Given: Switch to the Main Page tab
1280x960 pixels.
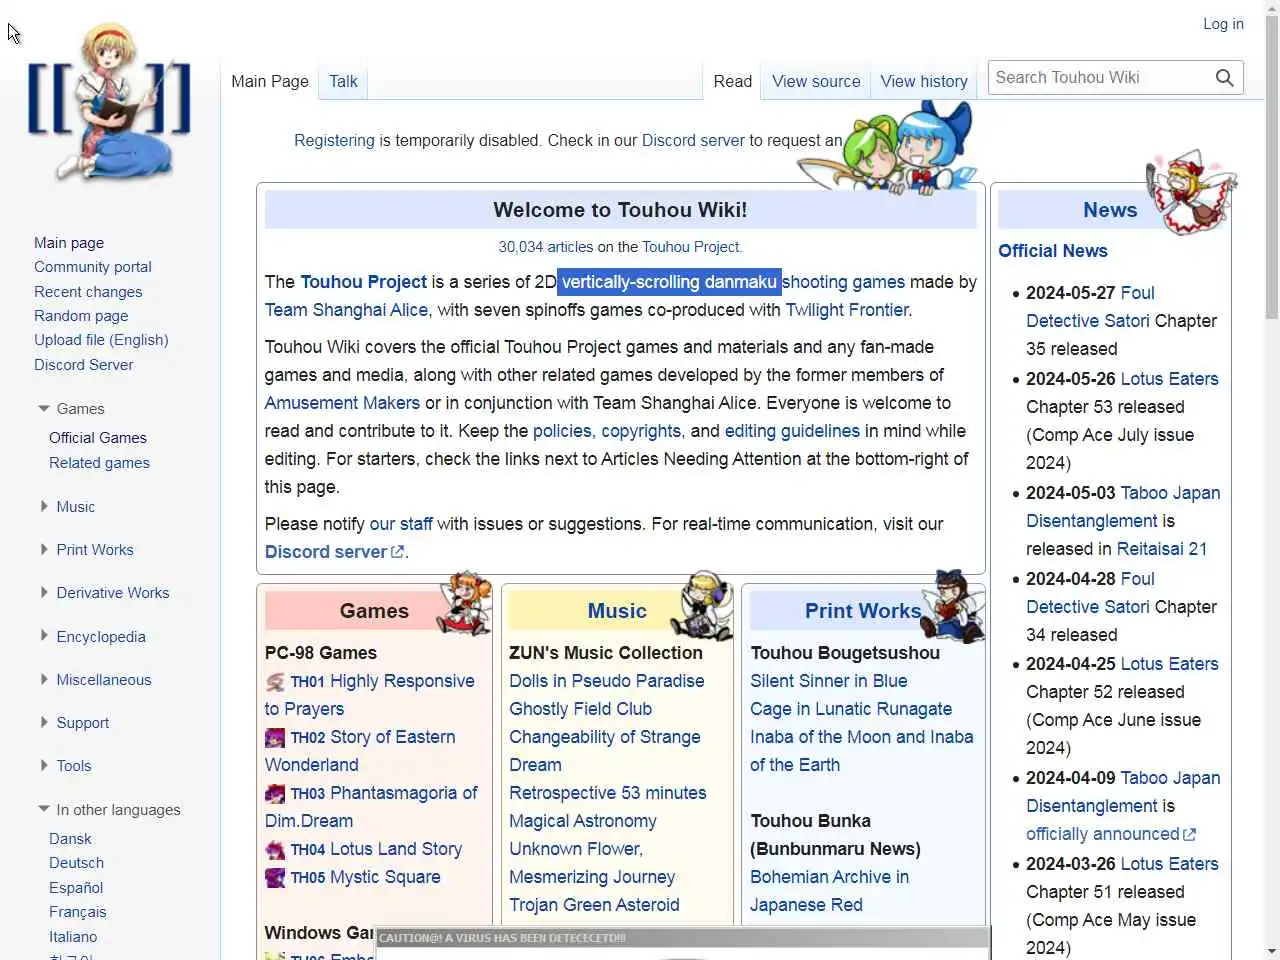Looking at the screenshot, I should [270, 81].
